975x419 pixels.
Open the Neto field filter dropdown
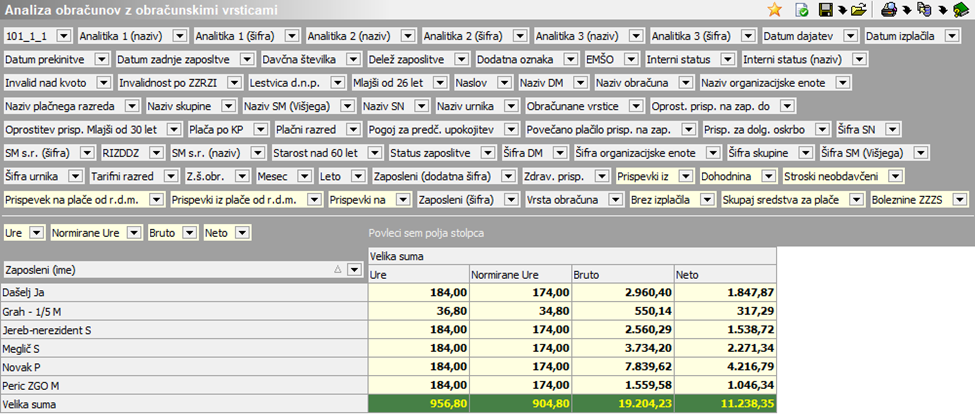pyautogui.click(x=243, y=232)
